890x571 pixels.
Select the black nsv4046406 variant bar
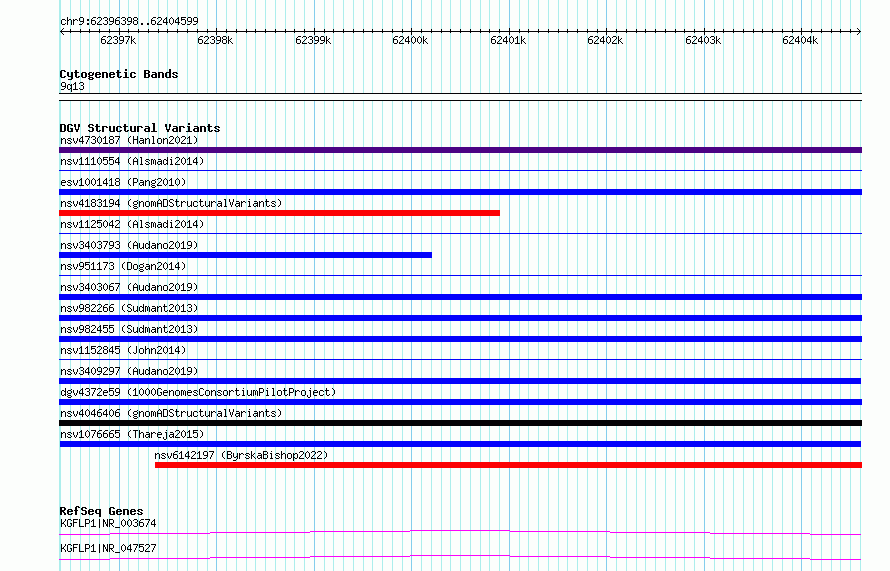click(x=460, y=423)
